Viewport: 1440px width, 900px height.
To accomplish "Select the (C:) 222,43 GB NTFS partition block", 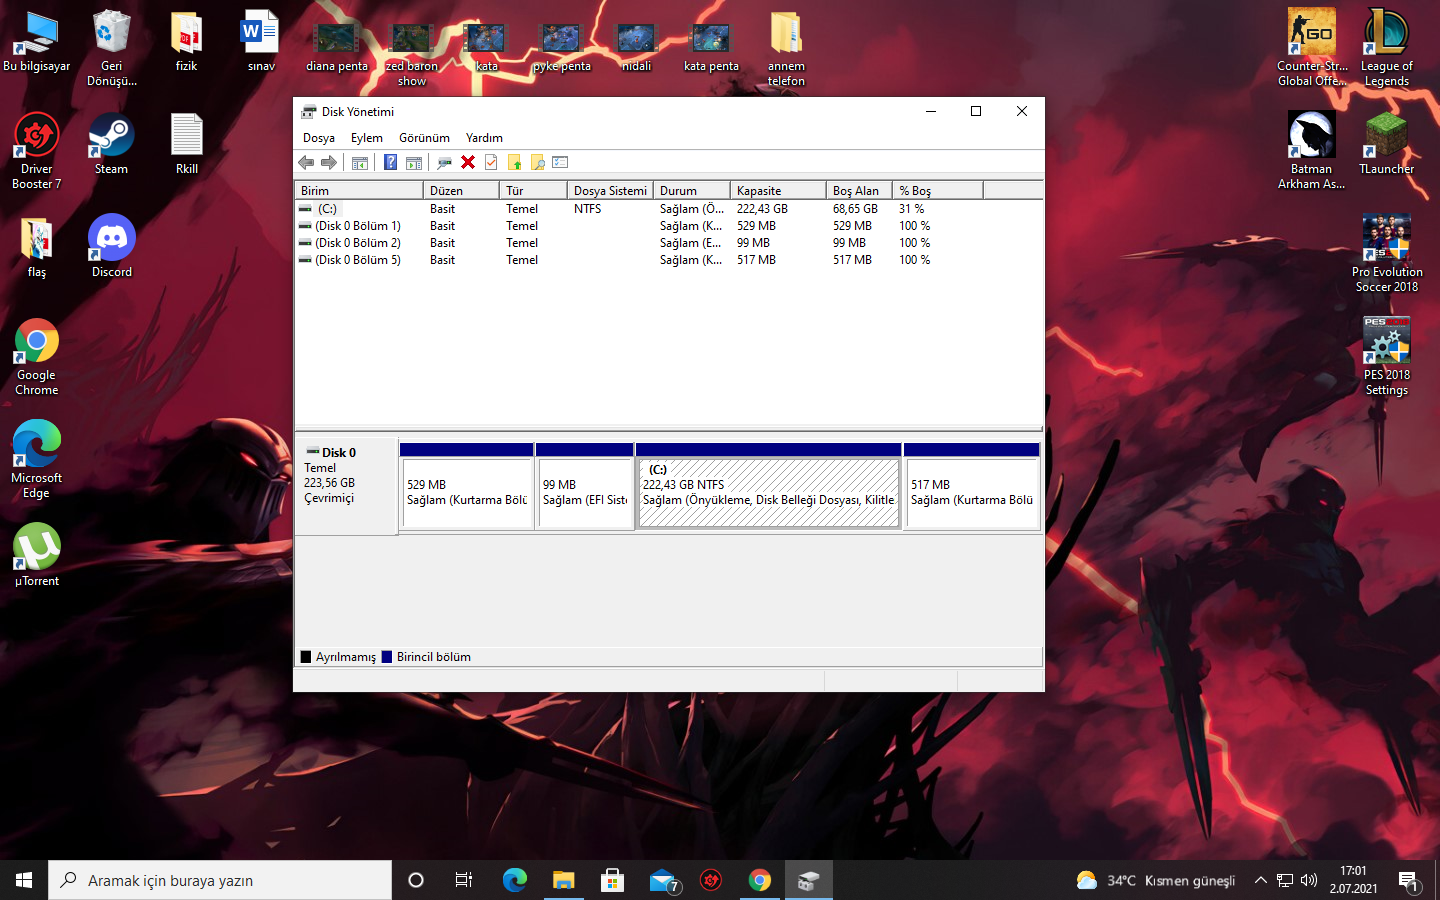I will [x=769, y=486].
